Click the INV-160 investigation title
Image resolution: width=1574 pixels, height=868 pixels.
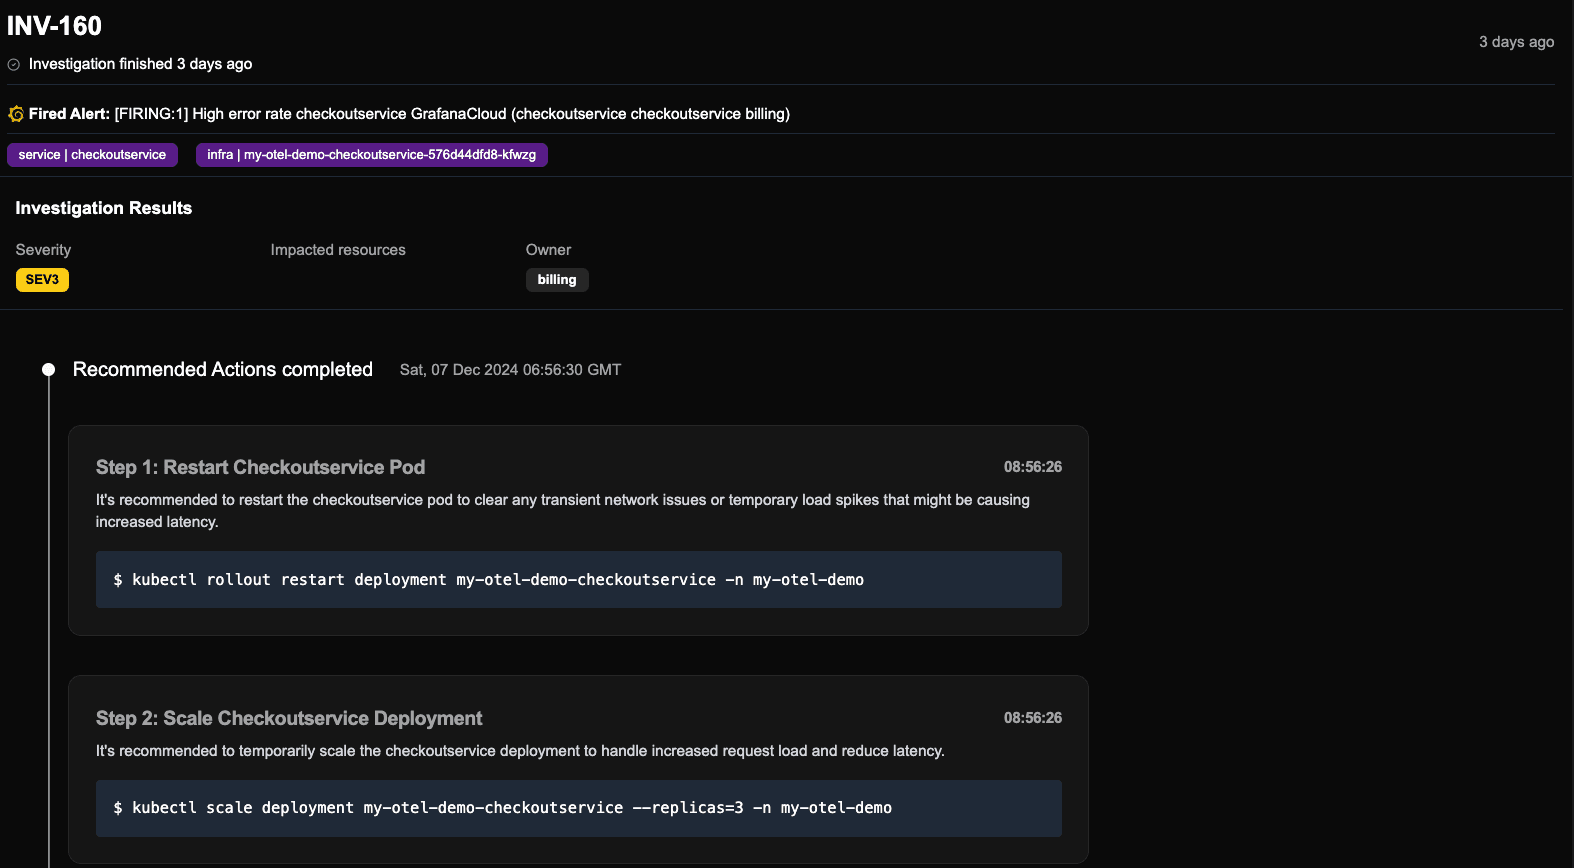pos(54,26)
